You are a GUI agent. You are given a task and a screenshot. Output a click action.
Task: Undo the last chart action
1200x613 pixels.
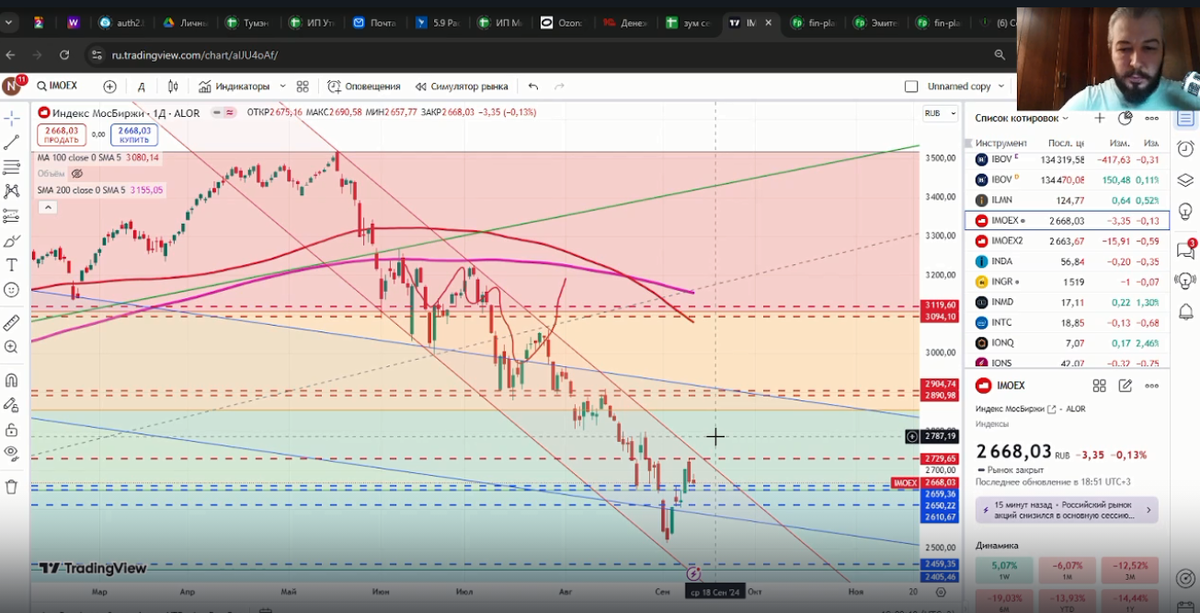tap(533, 87)
